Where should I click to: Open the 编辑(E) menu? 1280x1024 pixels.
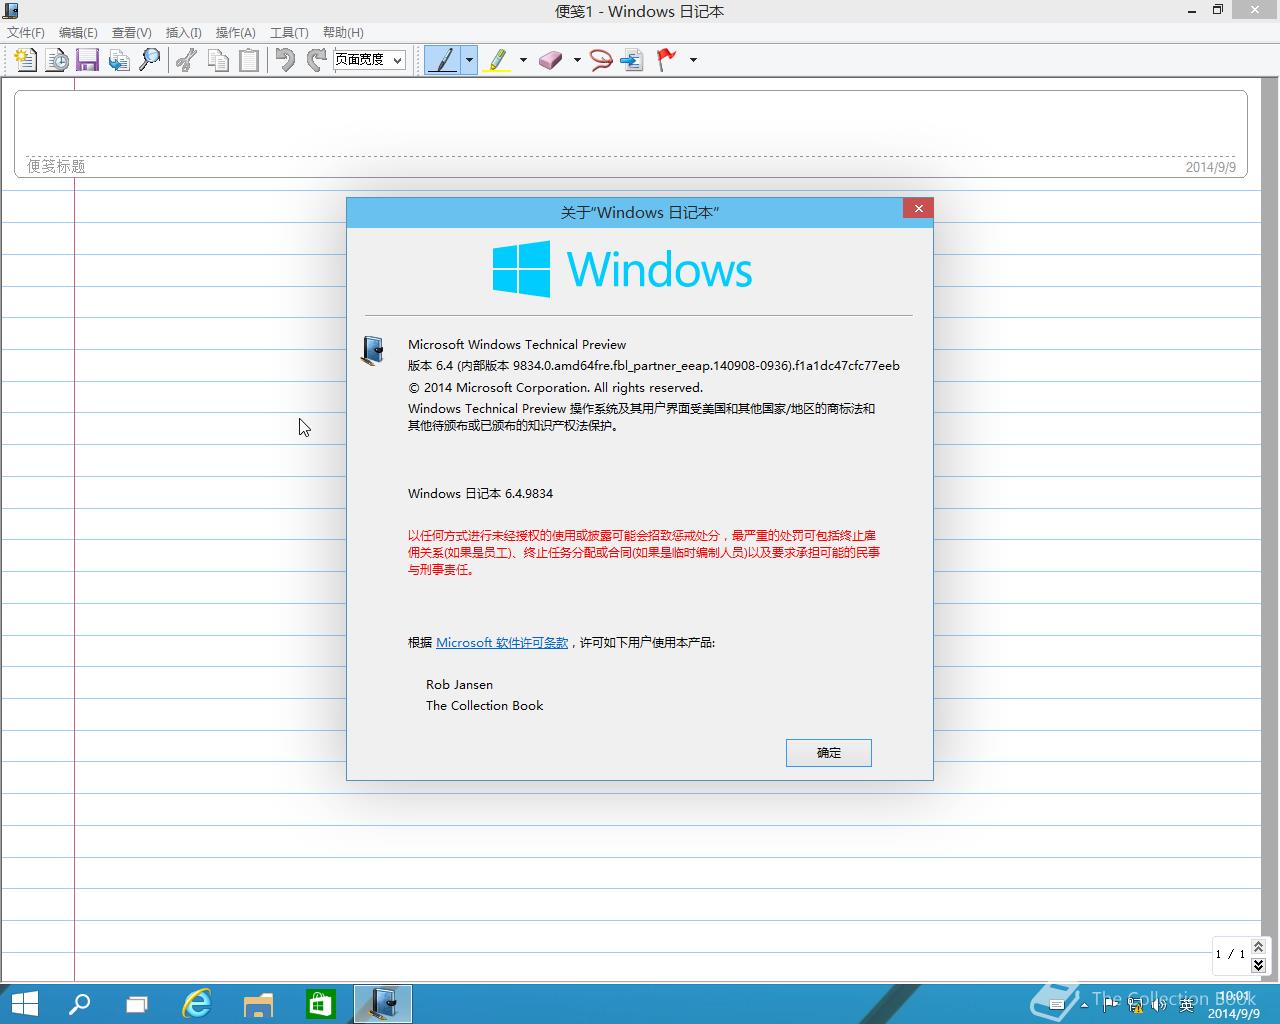coord(78,33)
